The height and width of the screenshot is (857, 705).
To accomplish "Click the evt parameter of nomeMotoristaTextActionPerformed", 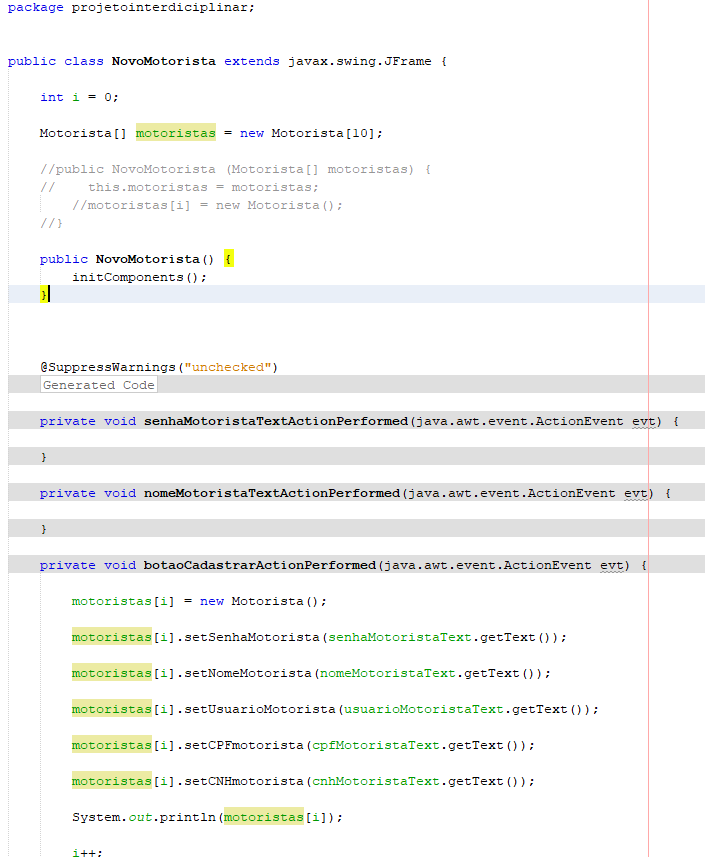I will (x=635, y=494).
